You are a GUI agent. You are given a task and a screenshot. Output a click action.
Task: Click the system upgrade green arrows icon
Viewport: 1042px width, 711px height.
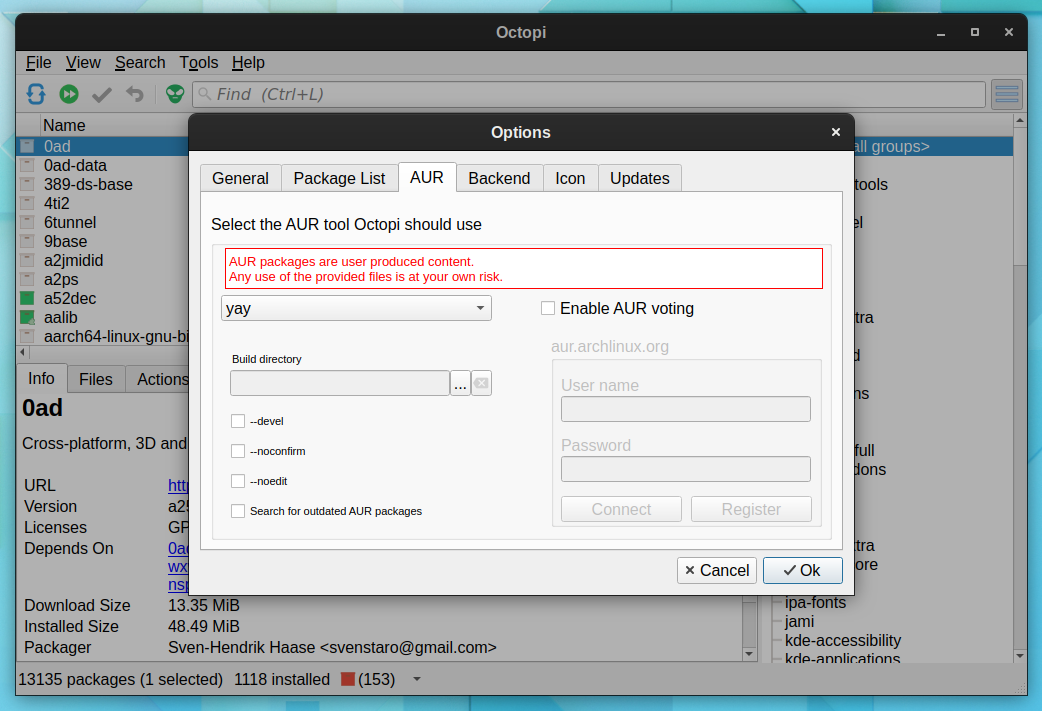coord(68,94)
